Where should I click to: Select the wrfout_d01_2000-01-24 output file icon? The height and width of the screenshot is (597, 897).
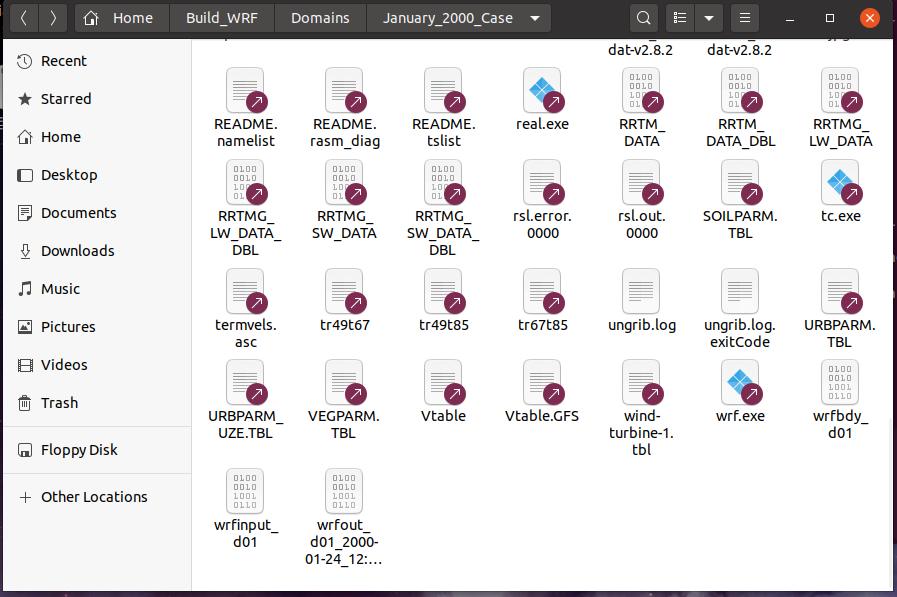coord(344,491)
